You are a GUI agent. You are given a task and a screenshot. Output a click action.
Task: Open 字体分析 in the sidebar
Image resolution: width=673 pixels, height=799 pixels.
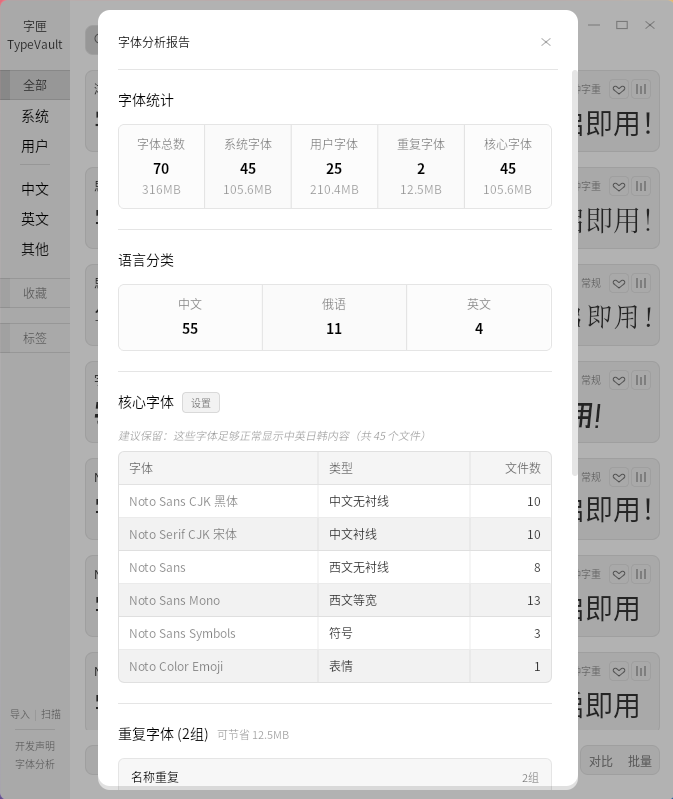tap(35, 764)
